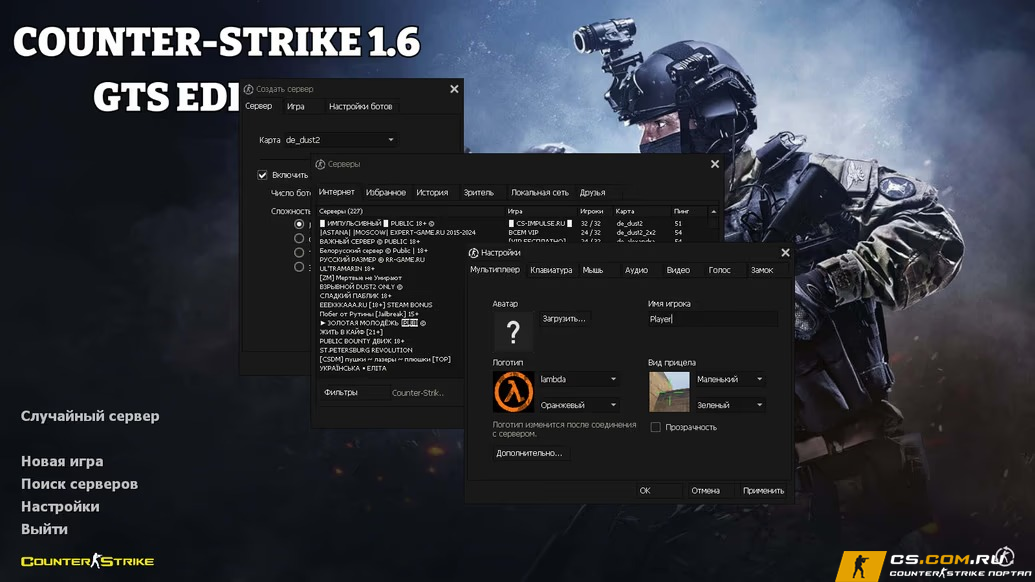Viewport: 1035px width, 582px height.
Task: Click the Имя игрока input field
Action: 712,319
